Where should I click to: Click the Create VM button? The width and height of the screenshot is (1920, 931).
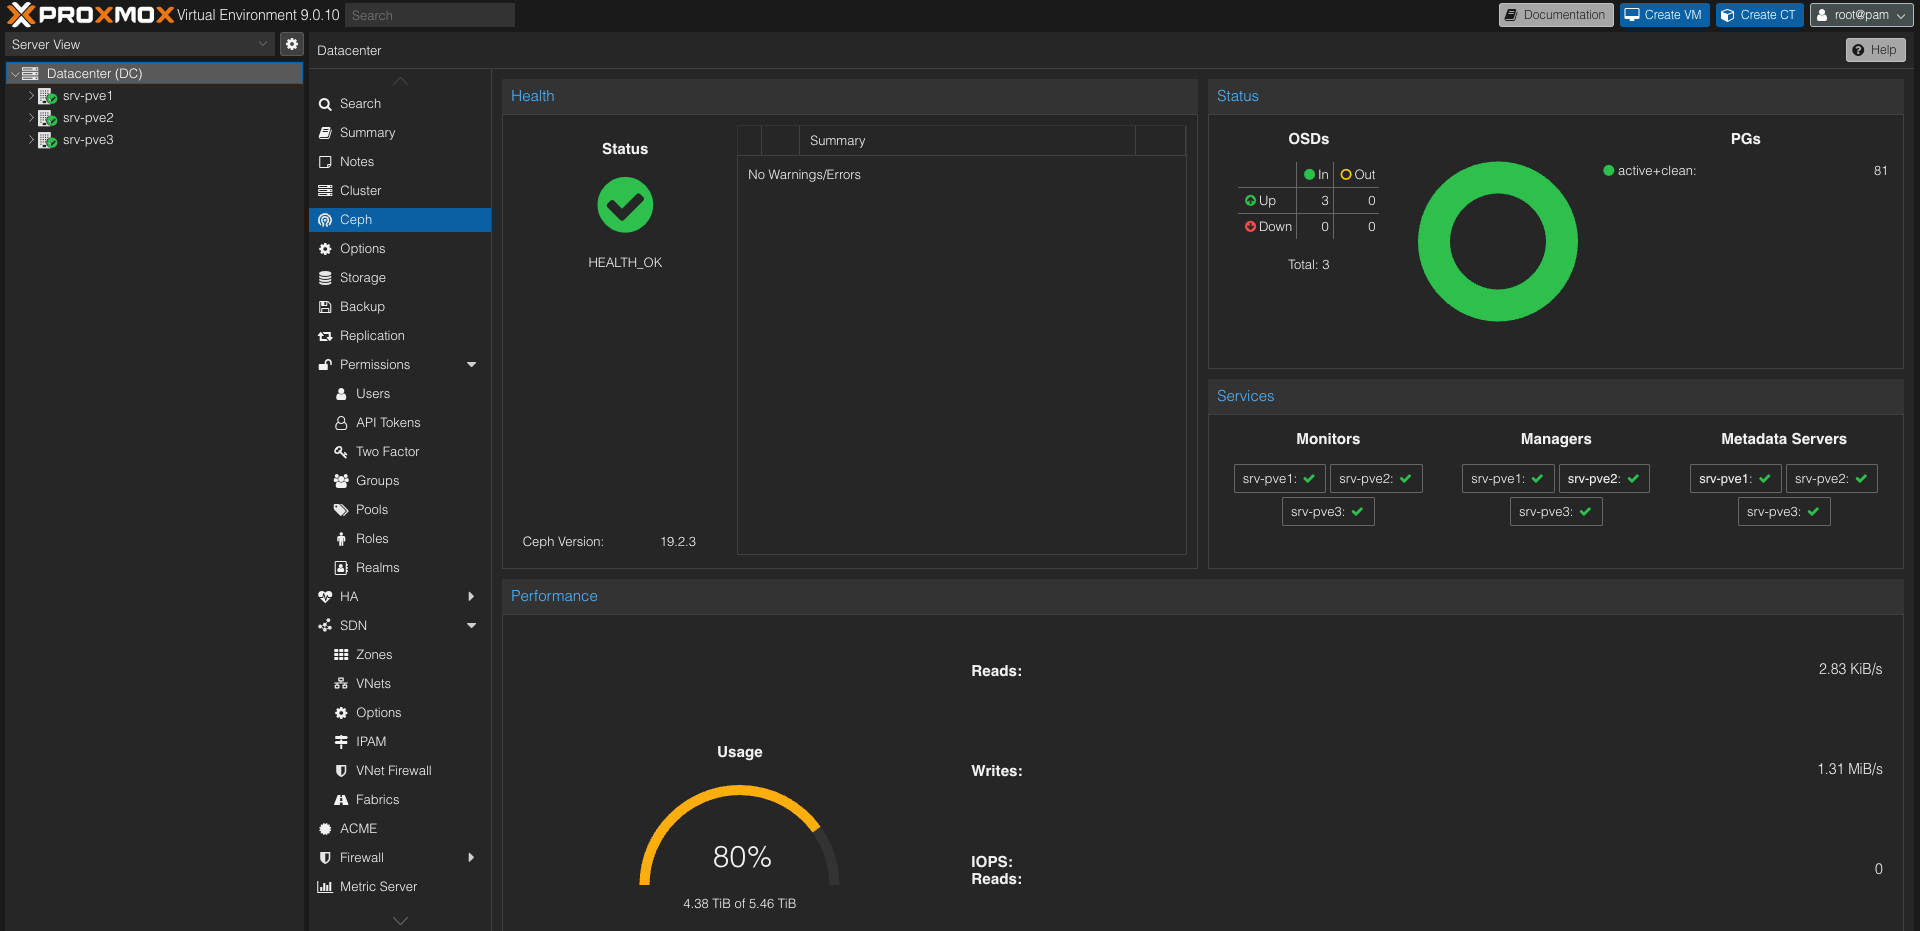pyautogui.click(x=1663, y=14)
